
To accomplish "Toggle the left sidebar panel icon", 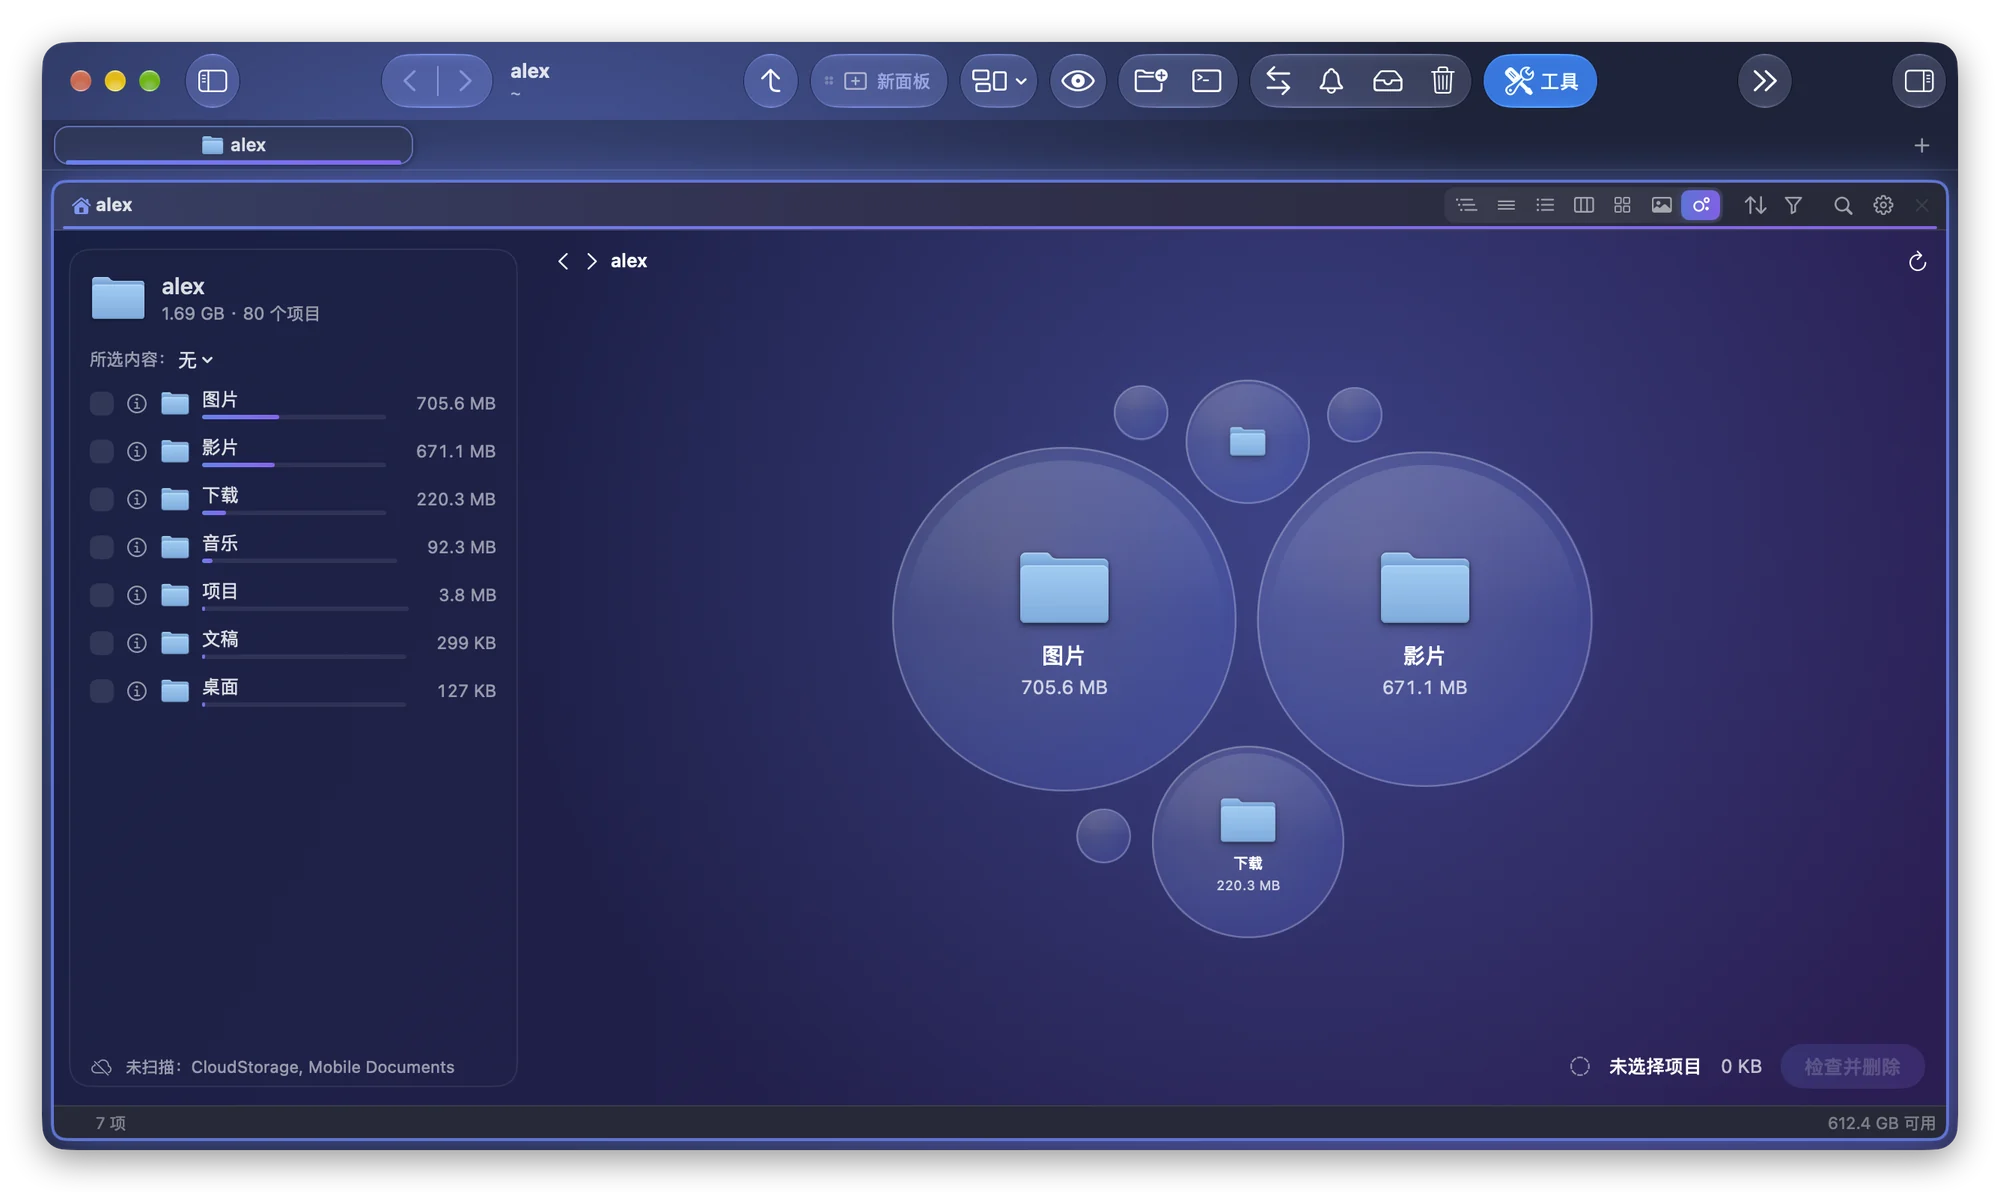I will (212, 81).
